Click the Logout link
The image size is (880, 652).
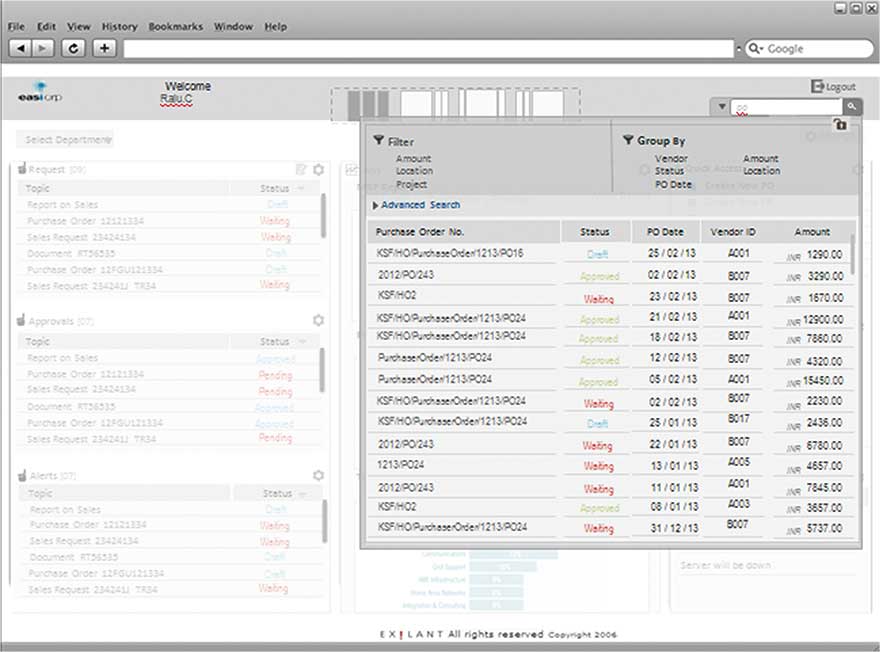coord(834,87)
